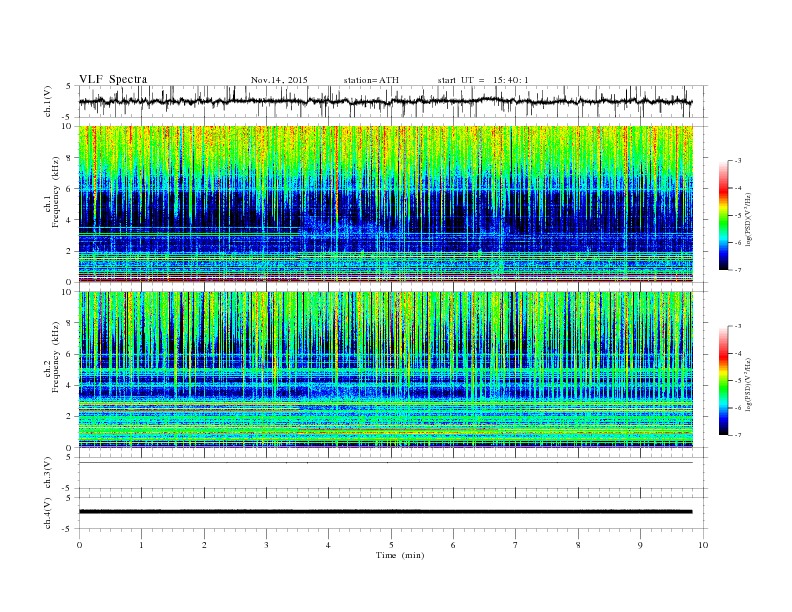792x612 pixels.
Task: Click the date label "Nov.14, 2015"
Action: click(x=279, y=80)
